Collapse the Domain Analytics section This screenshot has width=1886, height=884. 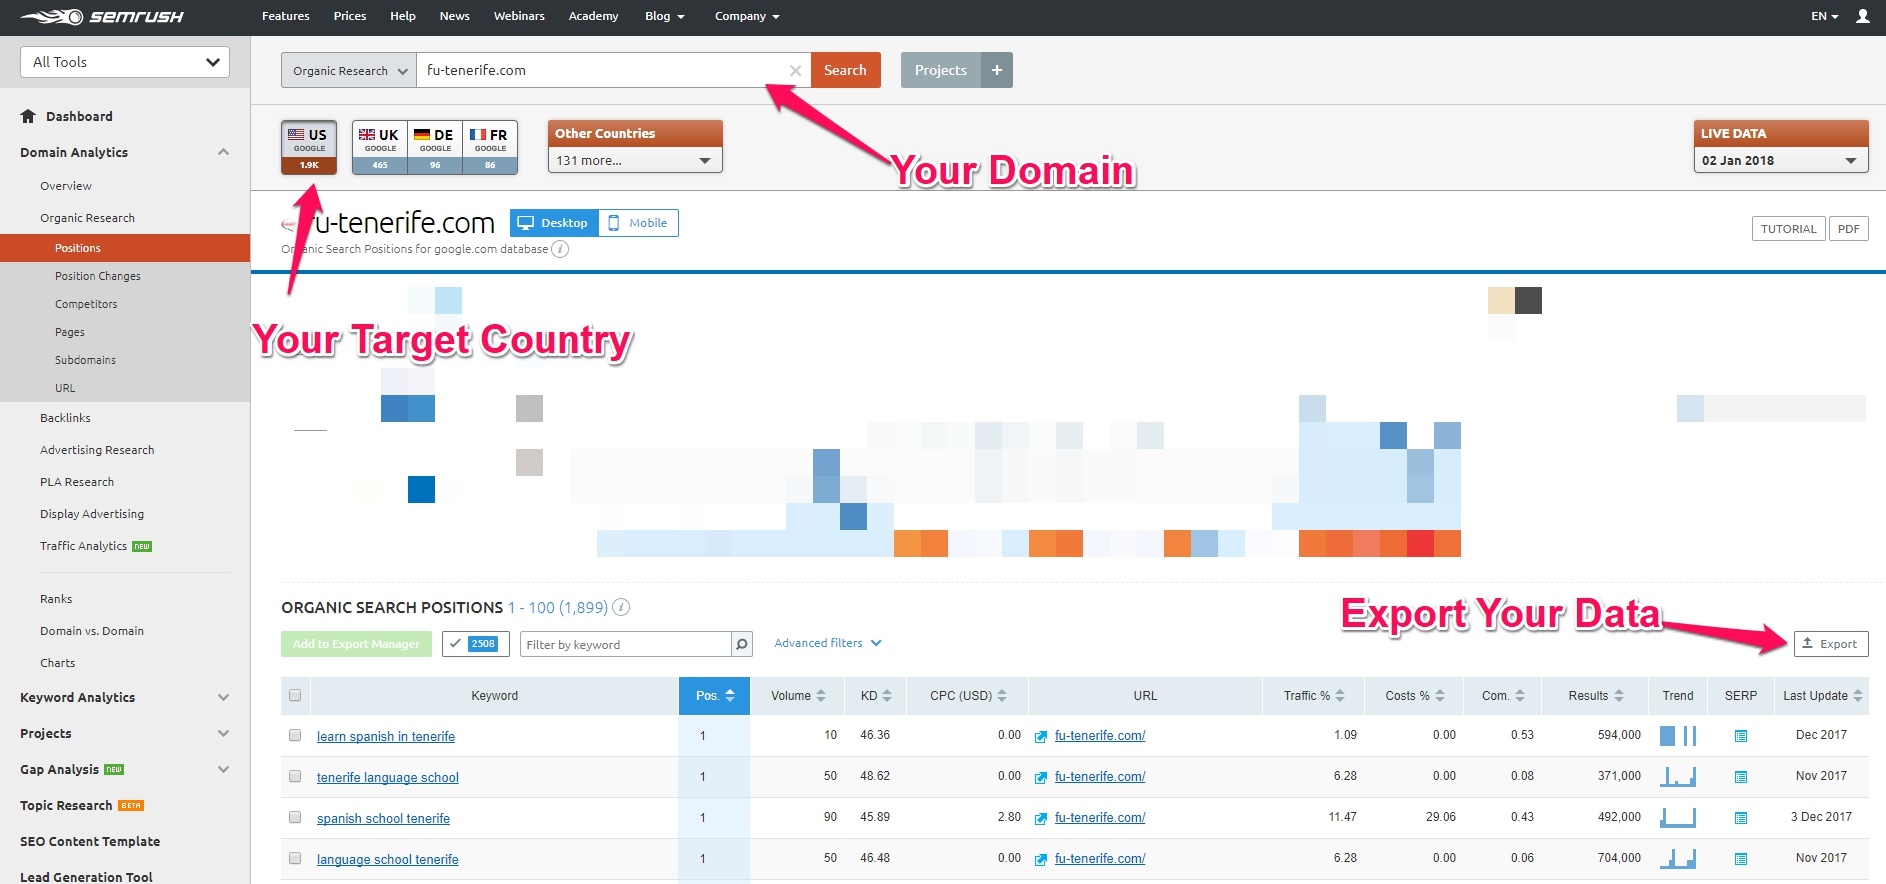[223, 152]
